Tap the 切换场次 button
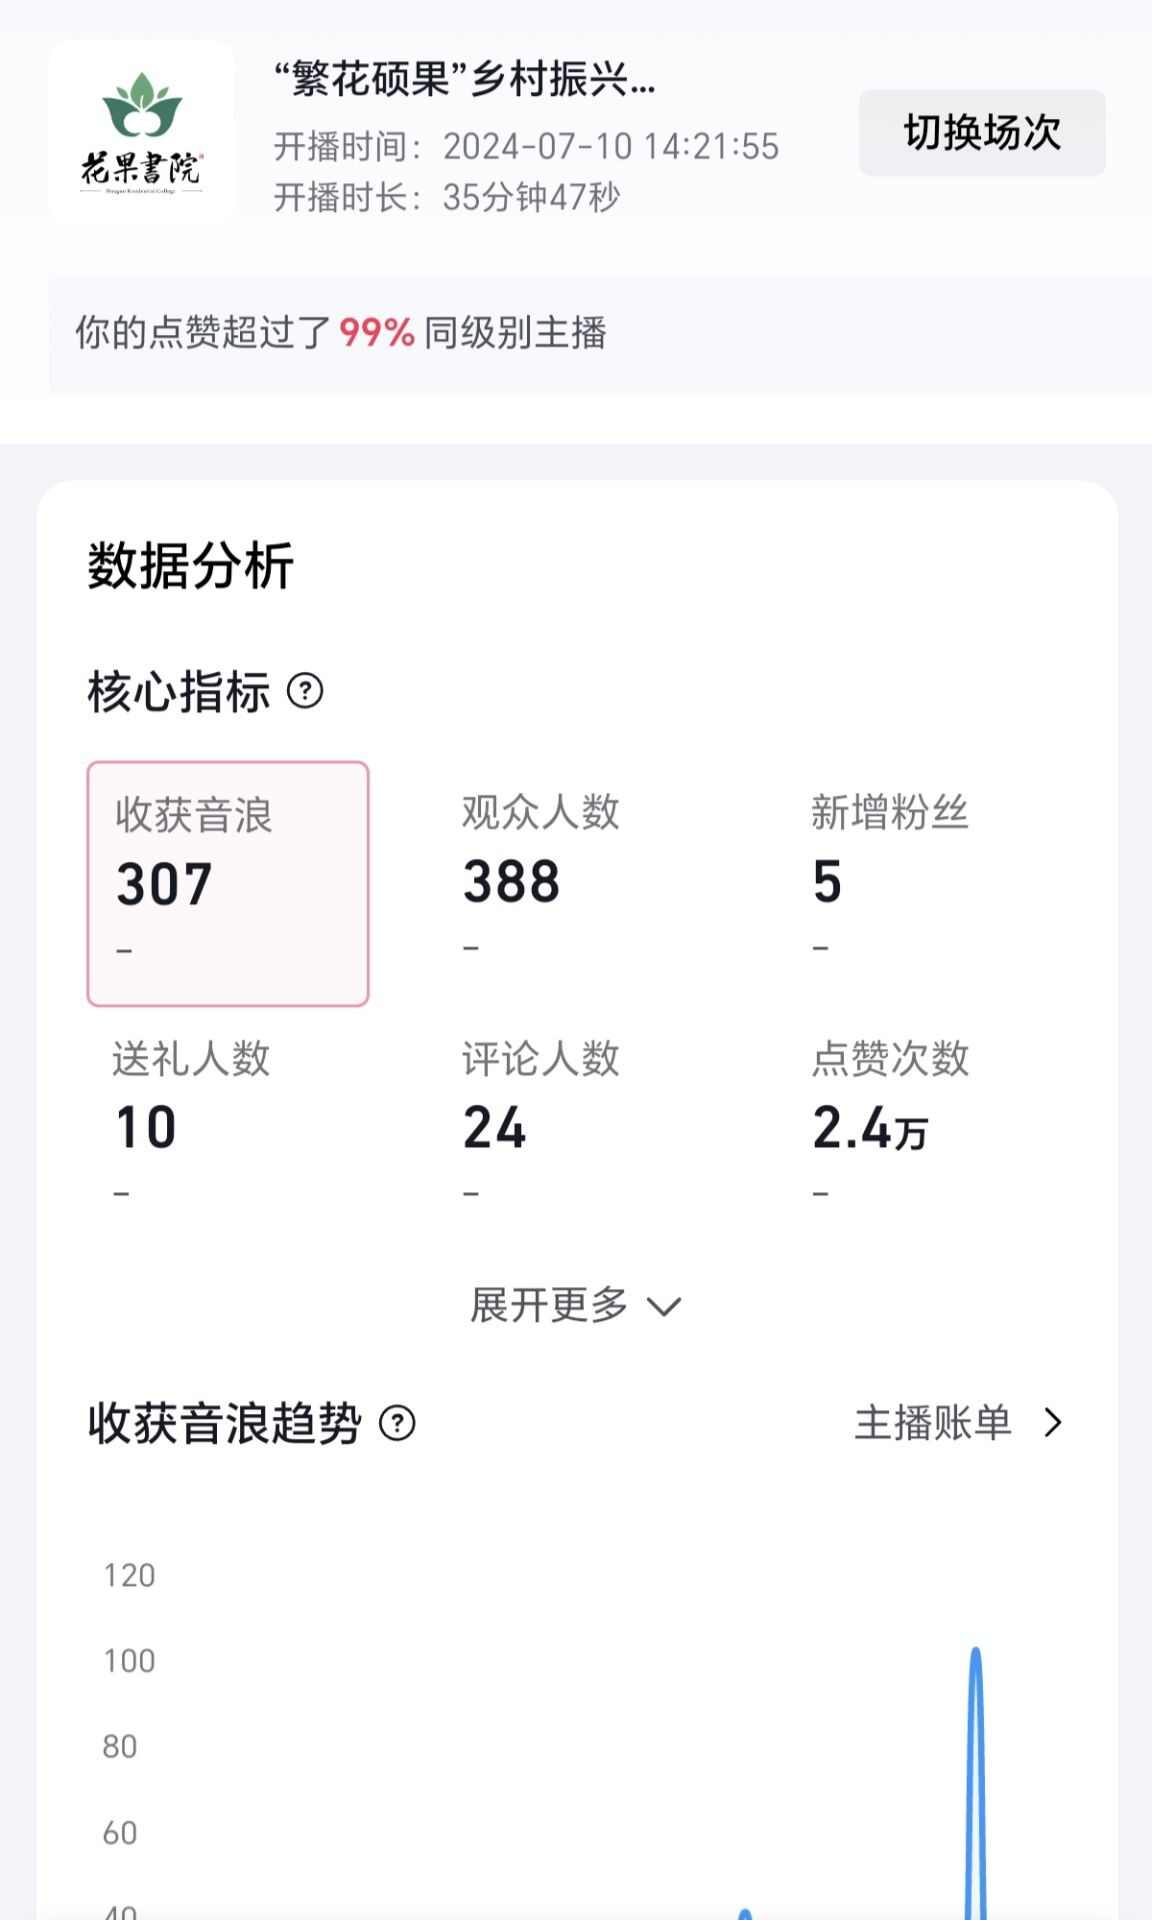 pyautogui.click(x=982, y=133)
